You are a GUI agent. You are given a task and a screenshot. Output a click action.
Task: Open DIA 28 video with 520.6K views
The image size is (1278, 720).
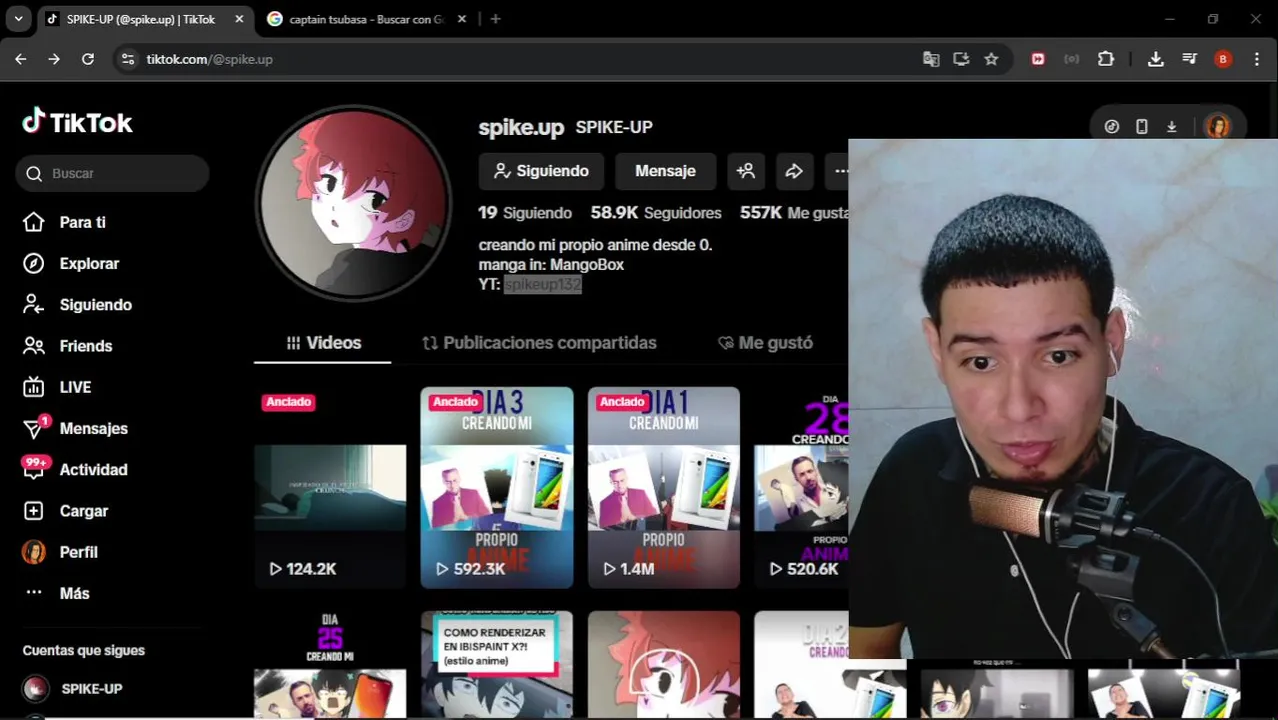[801, 488]
